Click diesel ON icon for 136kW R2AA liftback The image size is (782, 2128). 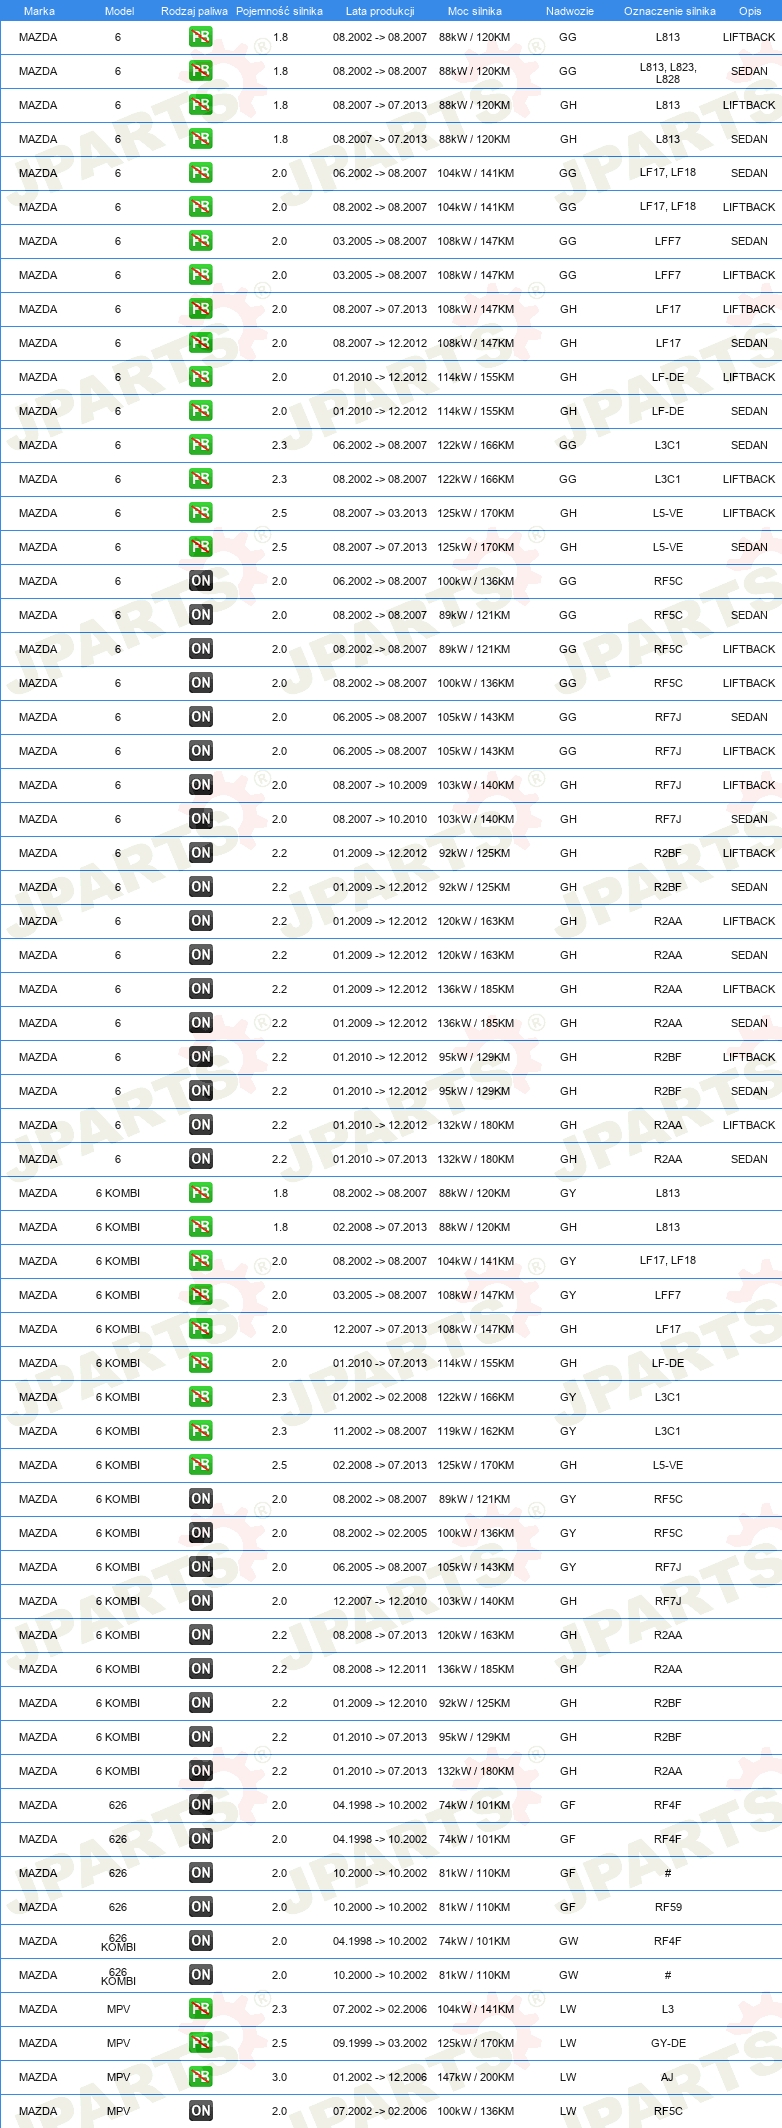coord(201,989)
